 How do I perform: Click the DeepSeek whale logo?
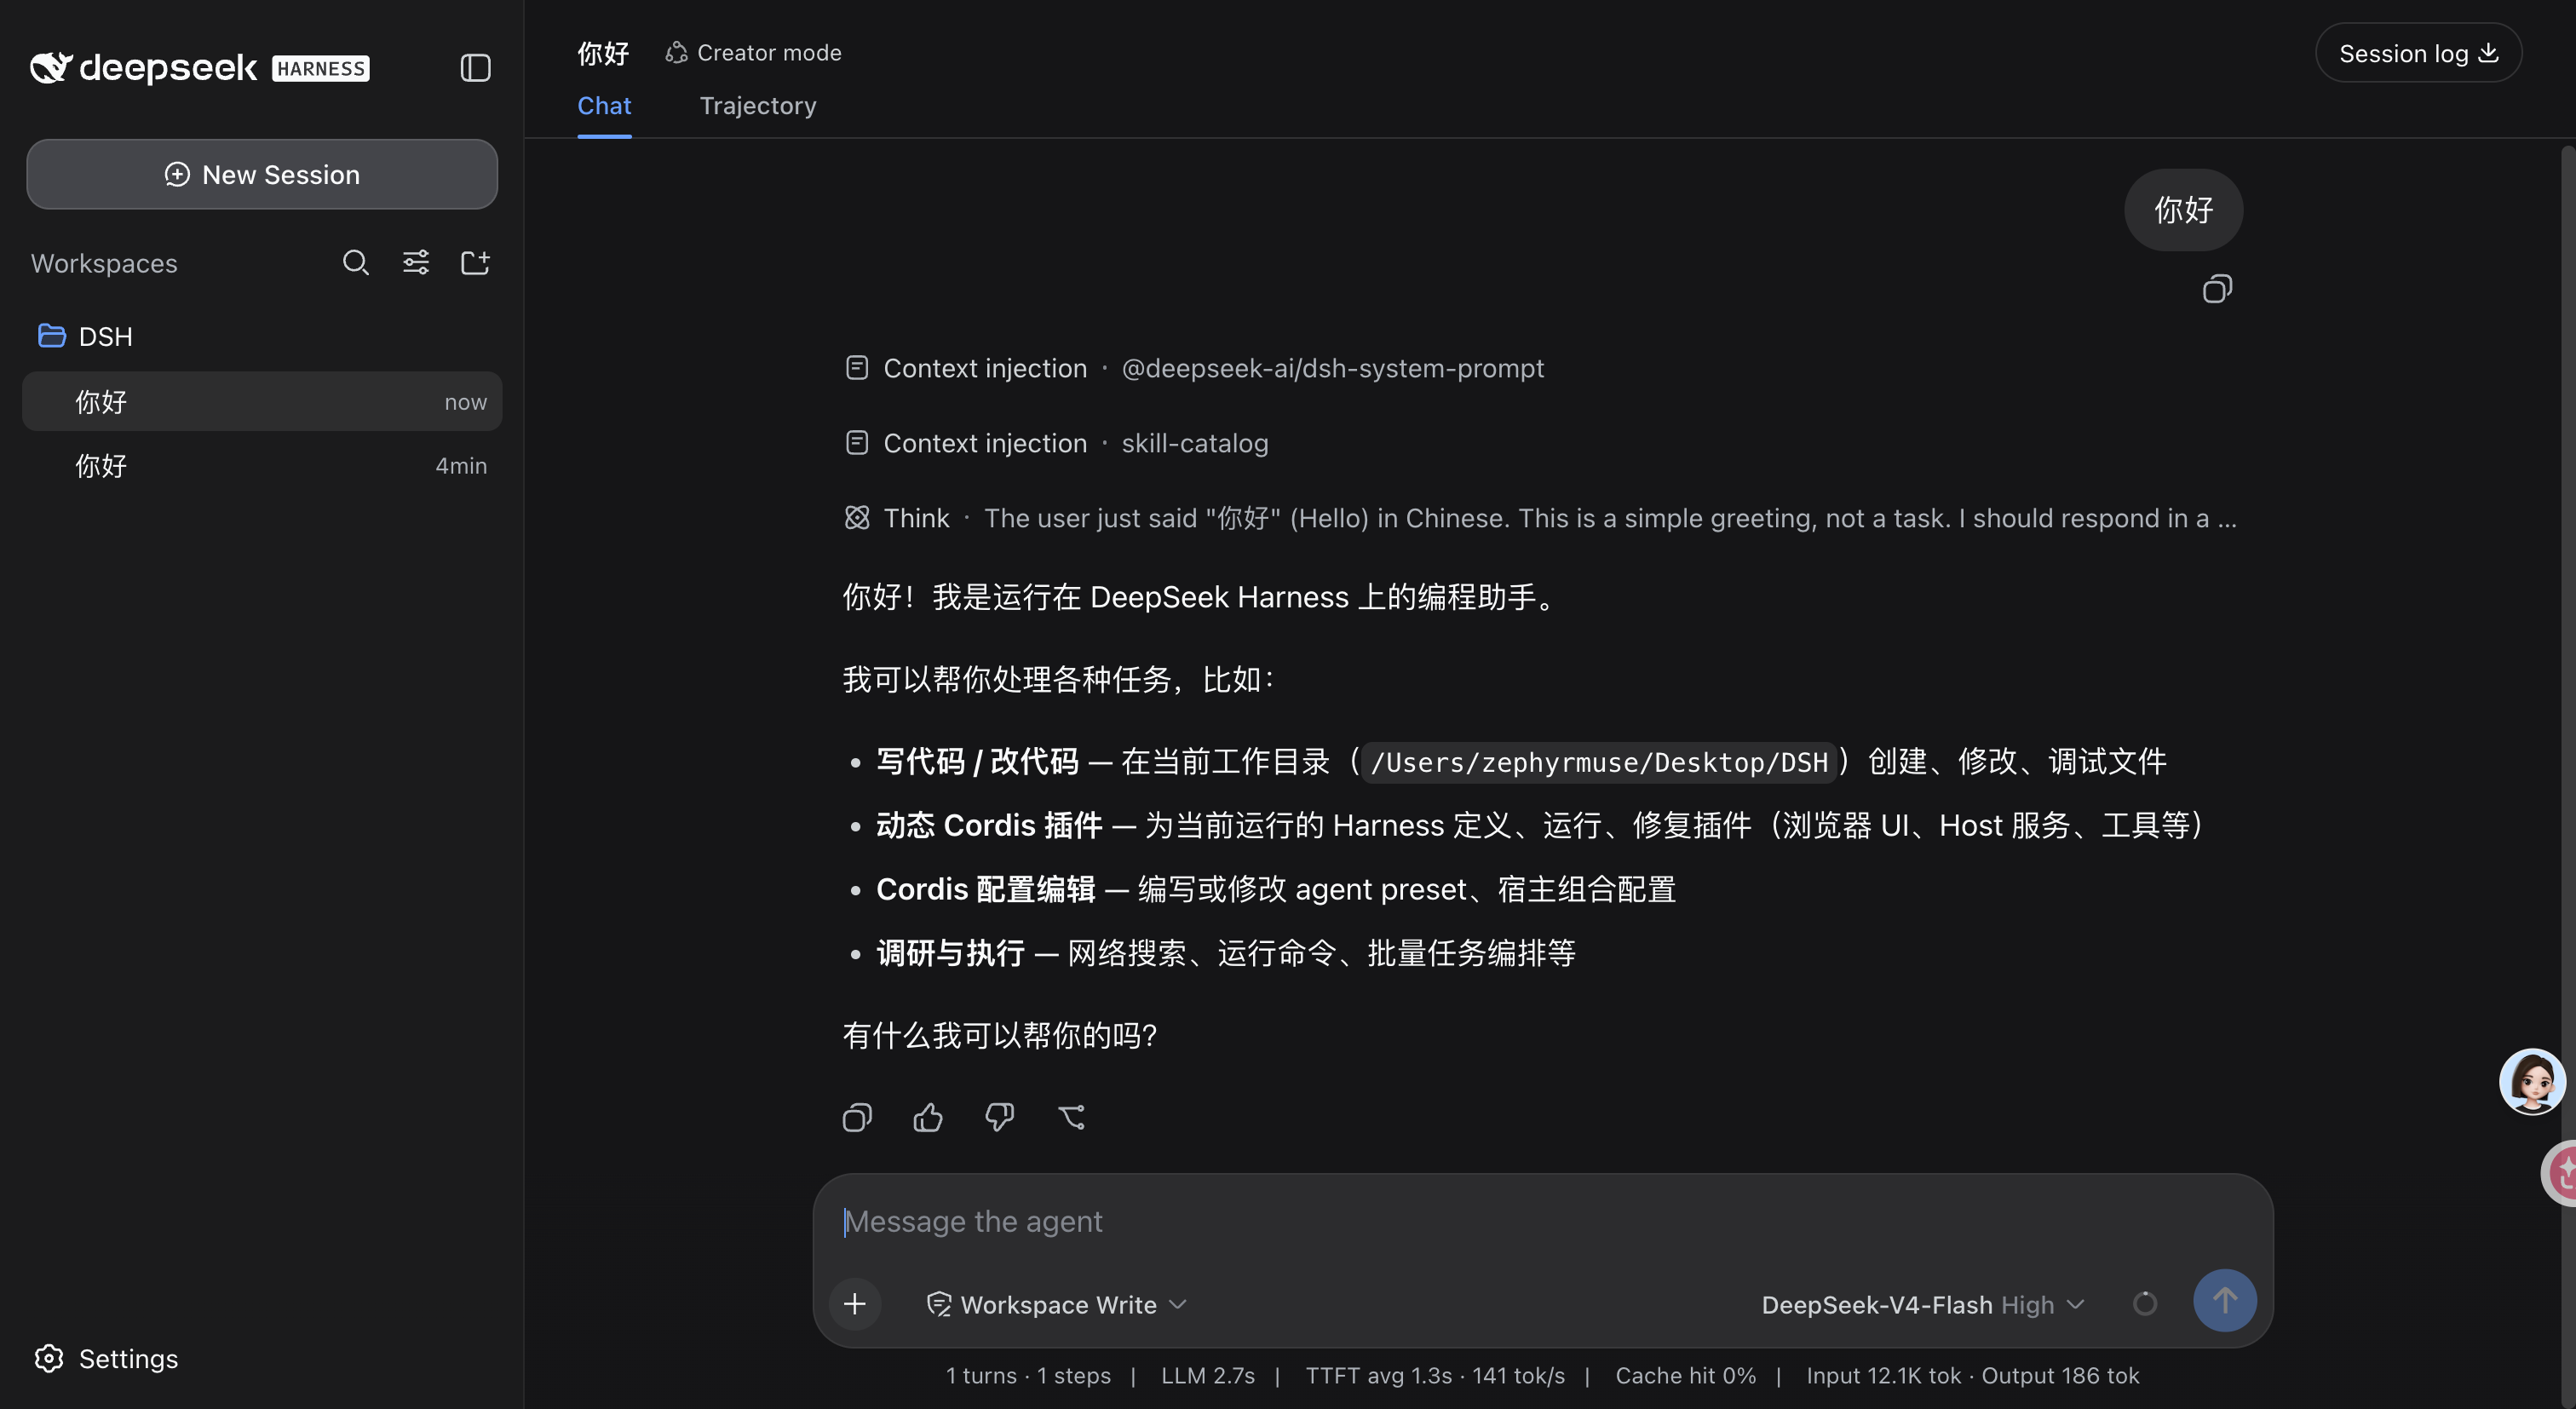coord(51,67)
